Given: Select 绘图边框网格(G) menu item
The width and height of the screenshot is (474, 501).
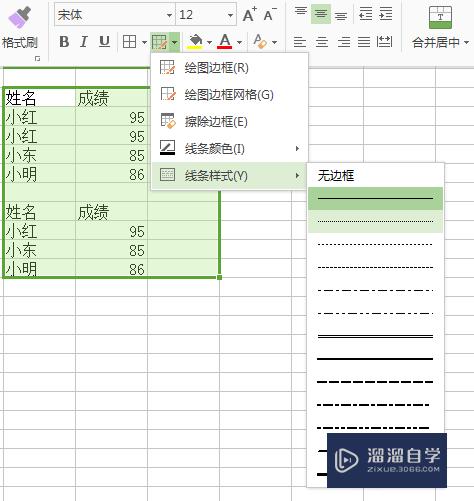Looking at the screenshot, I should pyautogui.click(x=229, y=95).
